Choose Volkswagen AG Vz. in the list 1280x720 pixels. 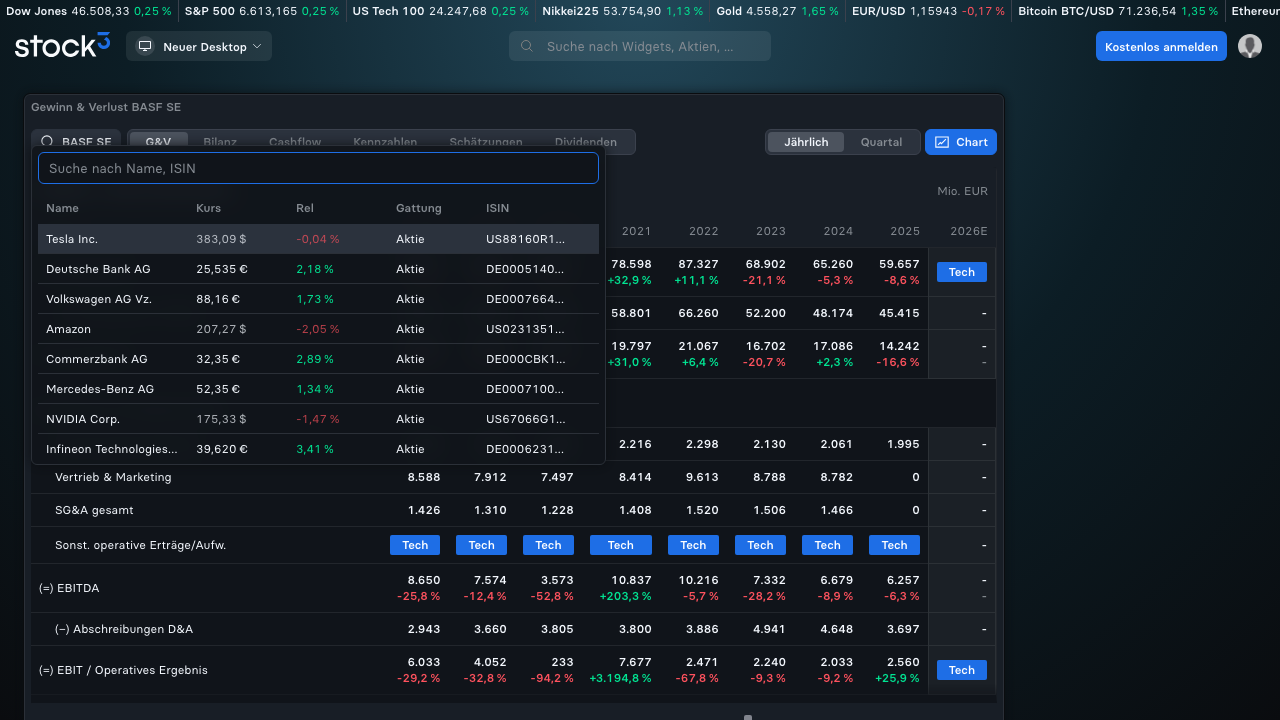coord(318,299)
